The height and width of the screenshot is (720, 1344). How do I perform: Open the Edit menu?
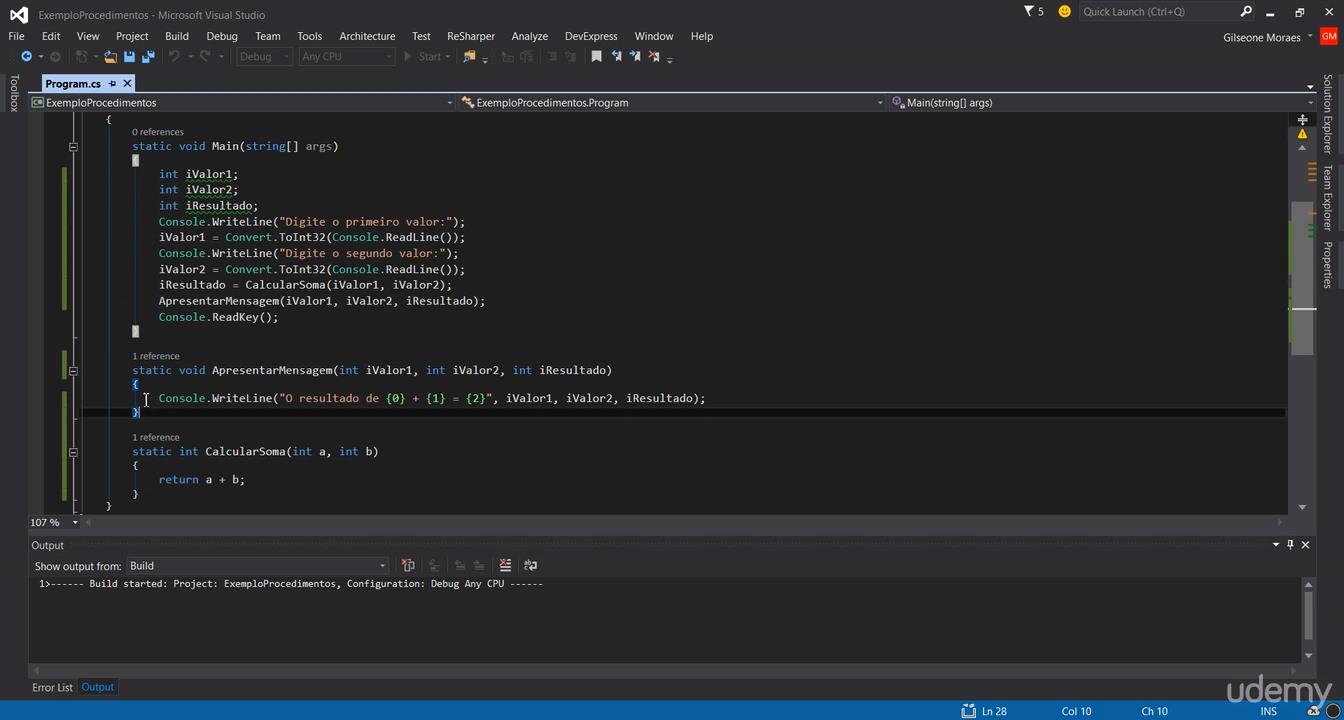(x=51, y=36)
